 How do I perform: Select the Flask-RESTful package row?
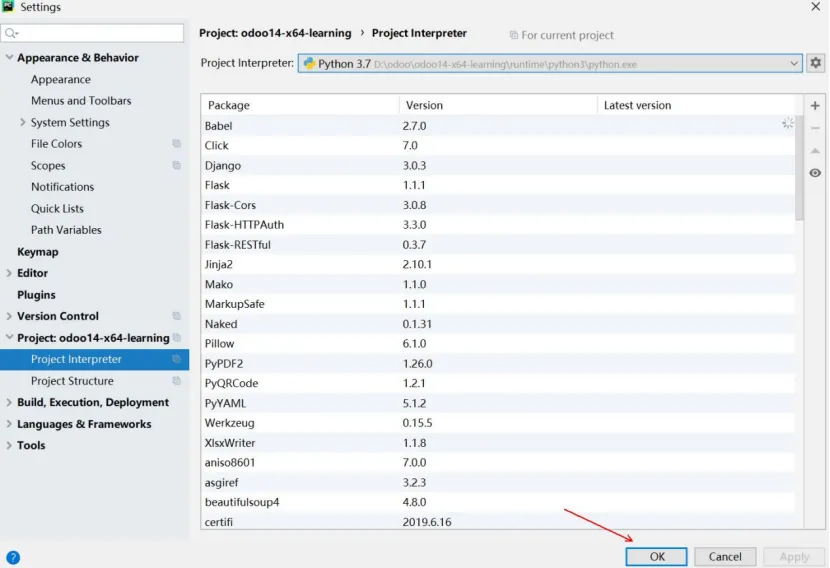(x=498, y=245)
